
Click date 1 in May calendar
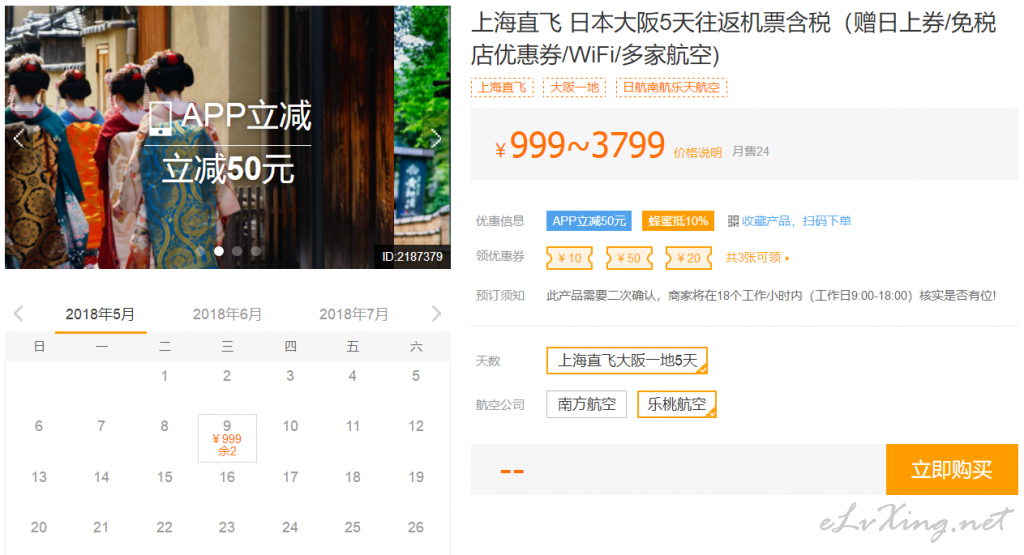pyautogui.click(x=165, y=376)
